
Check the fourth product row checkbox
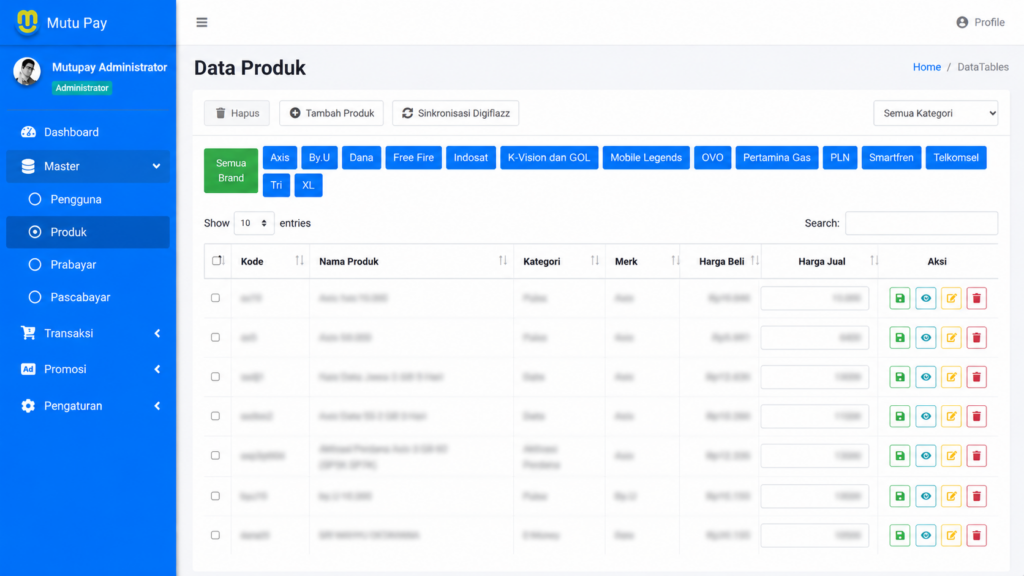(x=215, y=416)
